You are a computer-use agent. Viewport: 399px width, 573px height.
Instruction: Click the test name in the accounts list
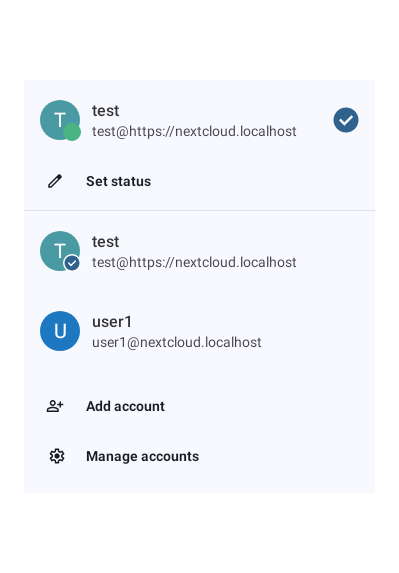tap(106, 242)
